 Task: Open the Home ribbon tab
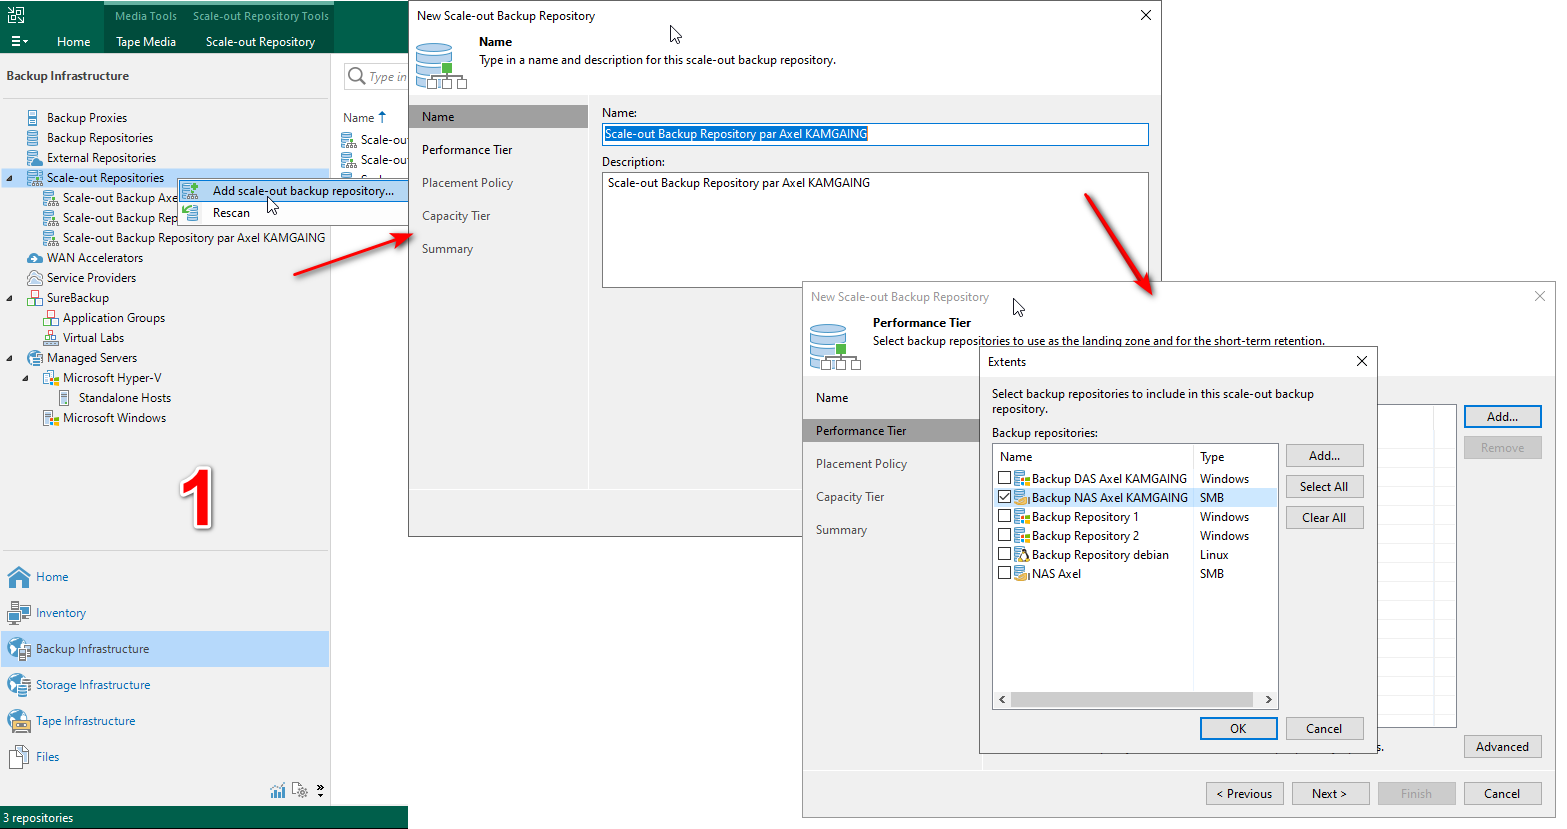pyautogui.click(x=74, y=42)
